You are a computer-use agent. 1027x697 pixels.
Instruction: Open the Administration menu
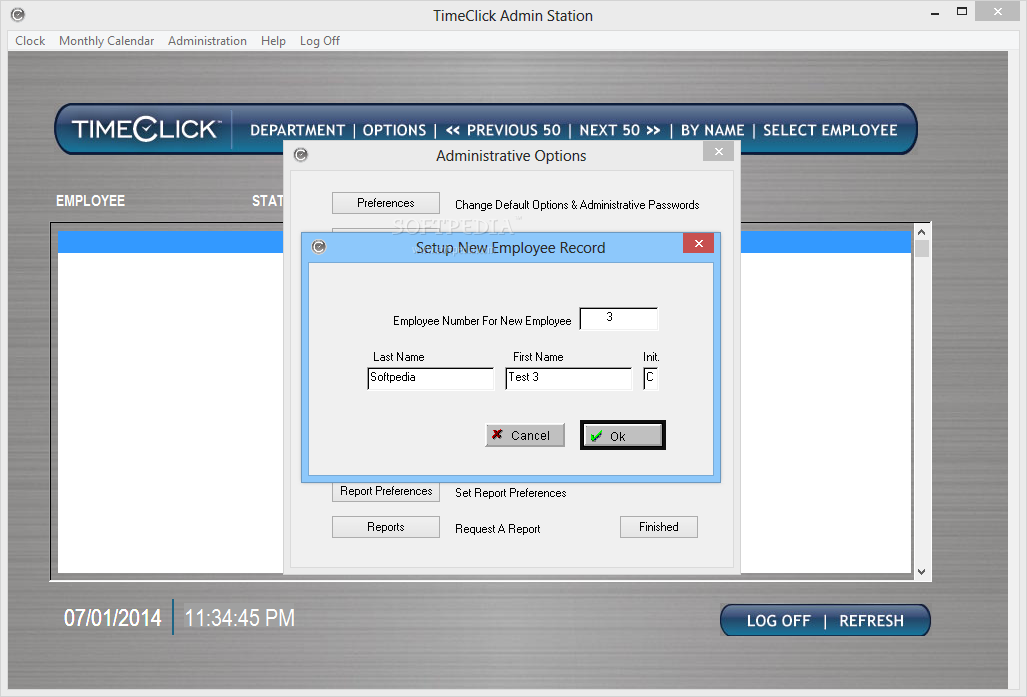pos(207,41)
